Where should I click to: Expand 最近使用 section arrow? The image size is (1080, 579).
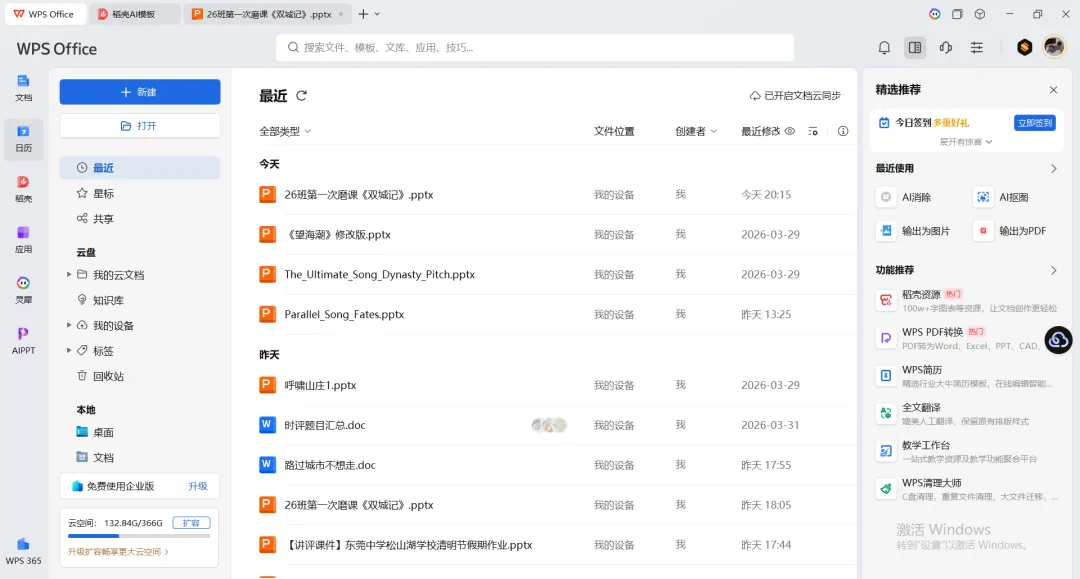click(x=1053, y=169)
